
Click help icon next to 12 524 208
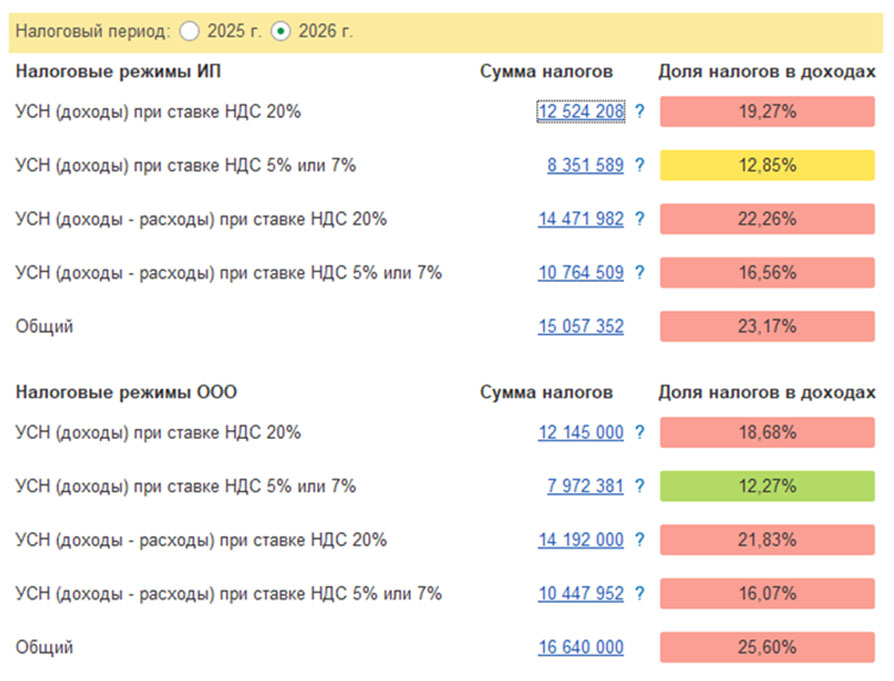[640, 112]
